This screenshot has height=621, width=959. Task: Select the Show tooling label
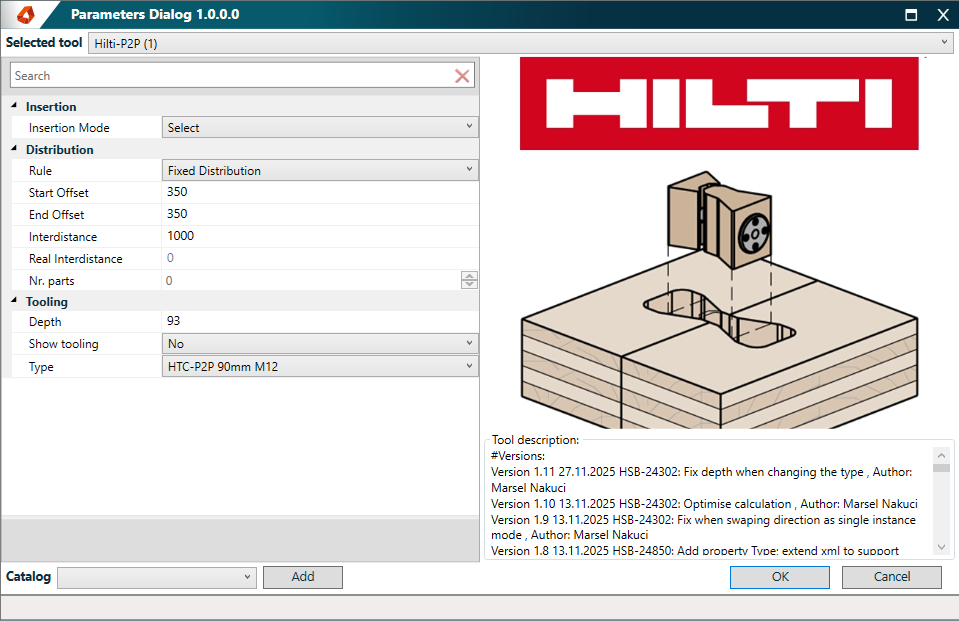click(64, 344)
